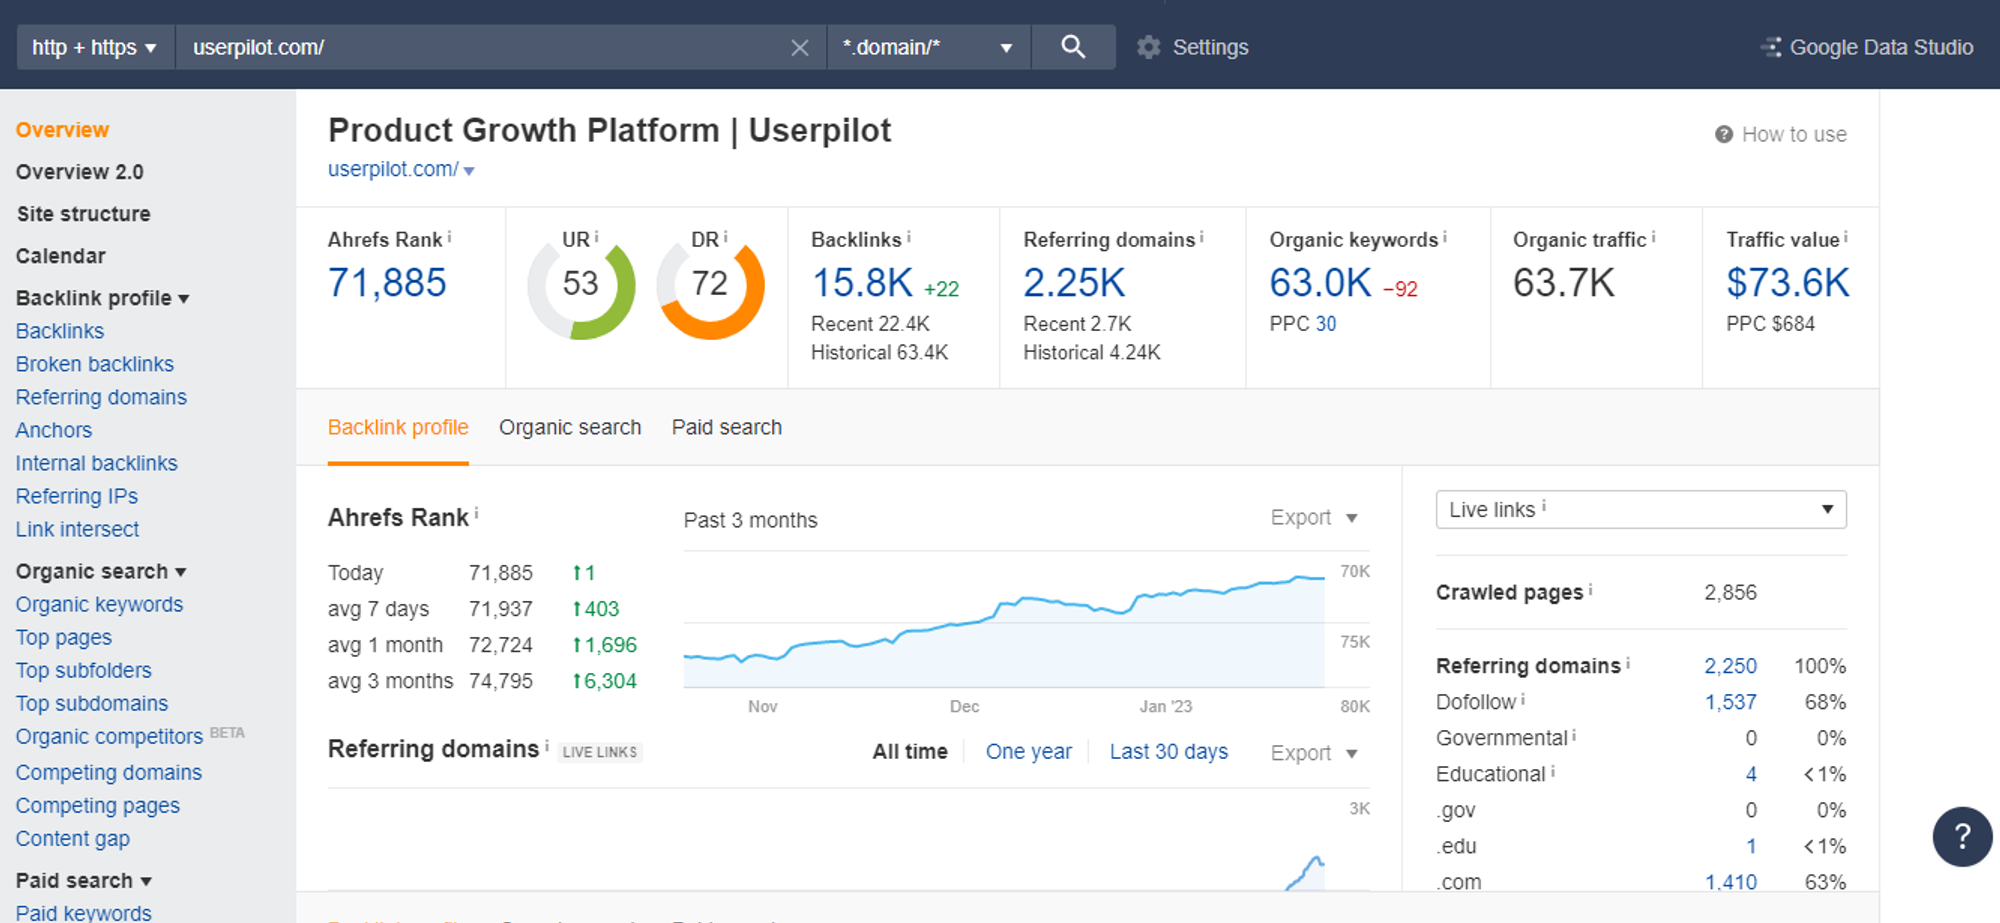Open Referring IPs report
The image size is (2000, 923).
(x=77, y=496)
